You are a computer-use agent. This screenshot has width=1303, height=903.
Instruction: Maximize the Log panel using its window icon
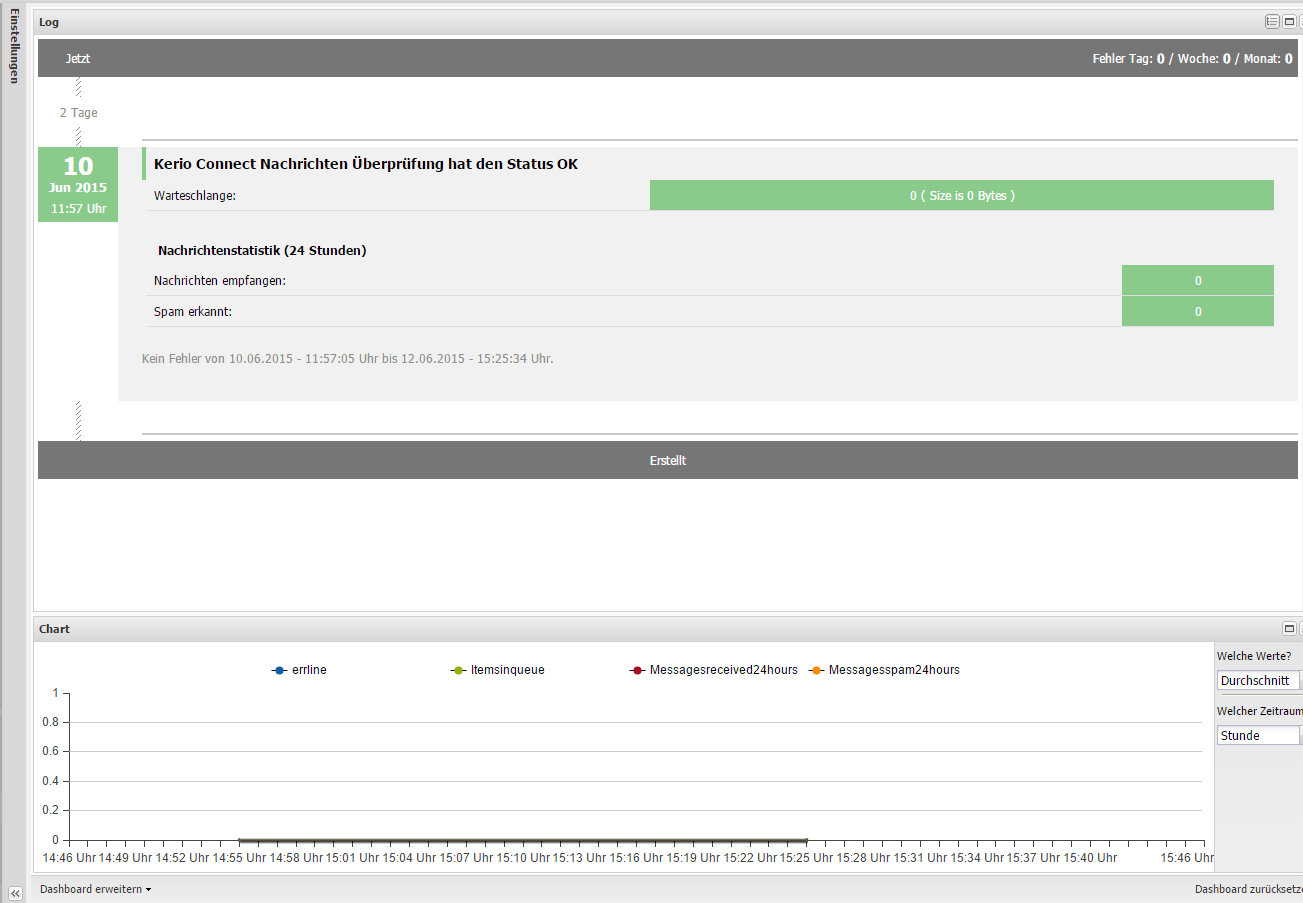1290,21
